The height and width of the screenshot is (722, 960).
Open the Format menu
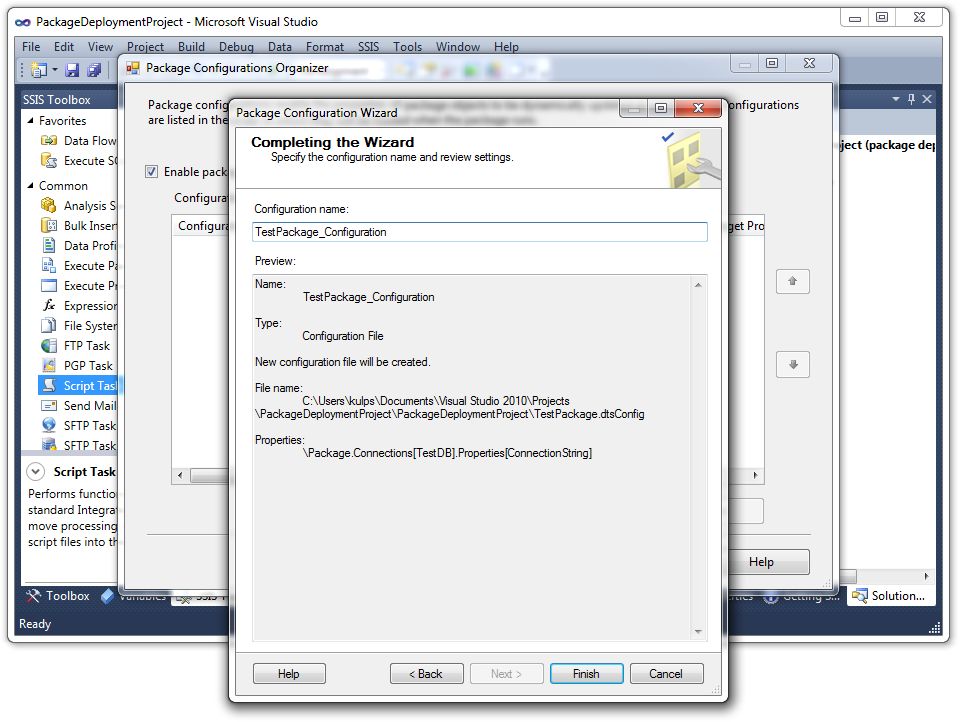pyautogui.click(x=324, y=47)
